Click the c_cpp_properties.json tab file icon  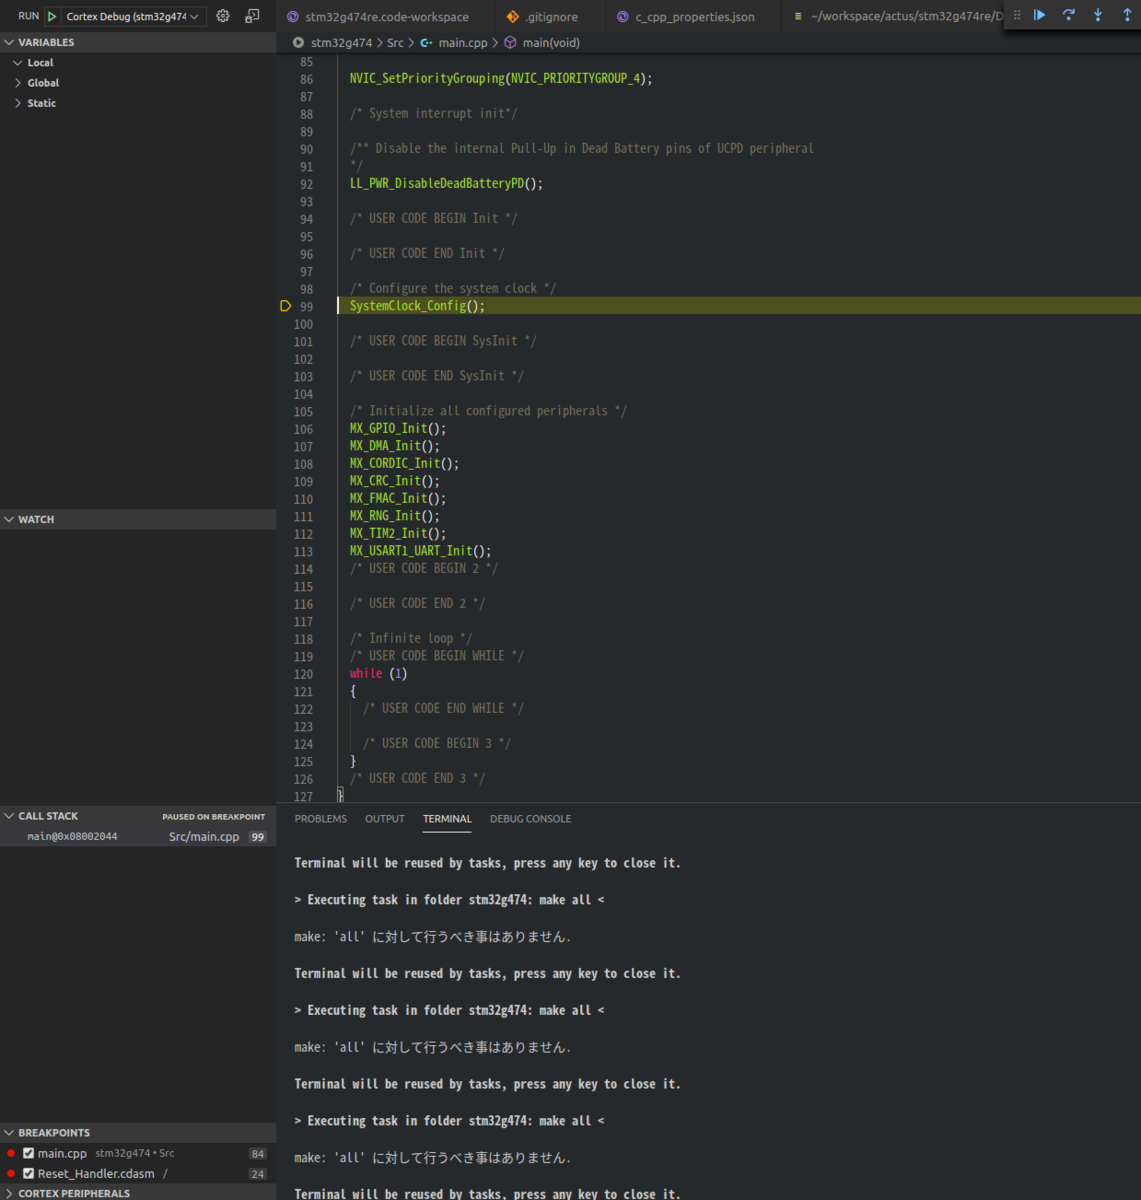pyautogui.click(x=623, y=17)
